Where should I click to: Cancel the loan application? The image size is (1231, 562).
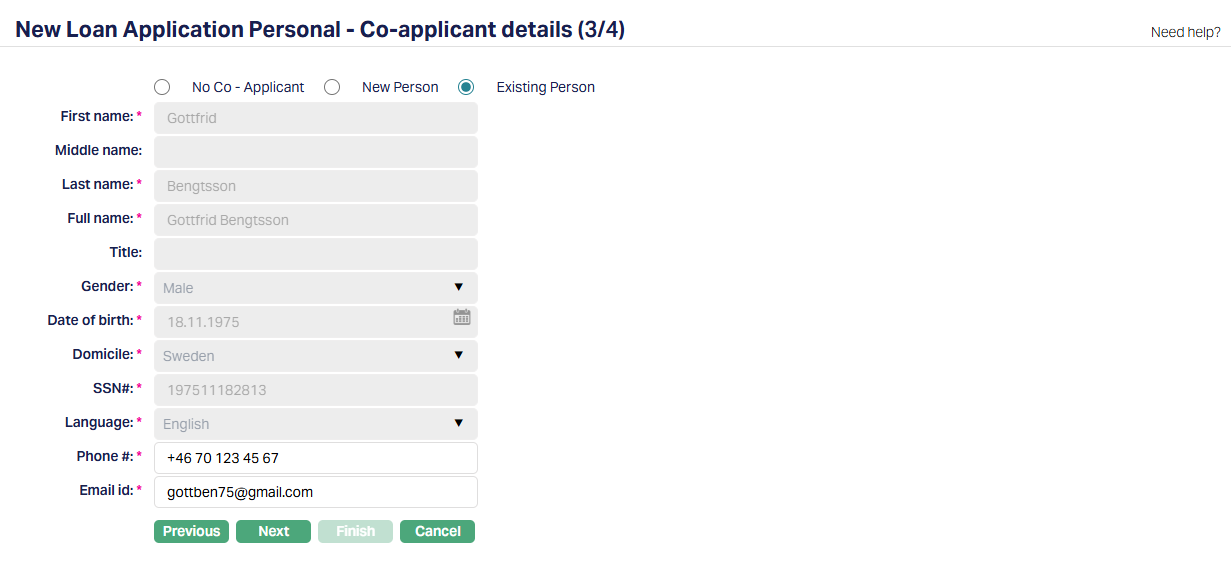(437, 531)
